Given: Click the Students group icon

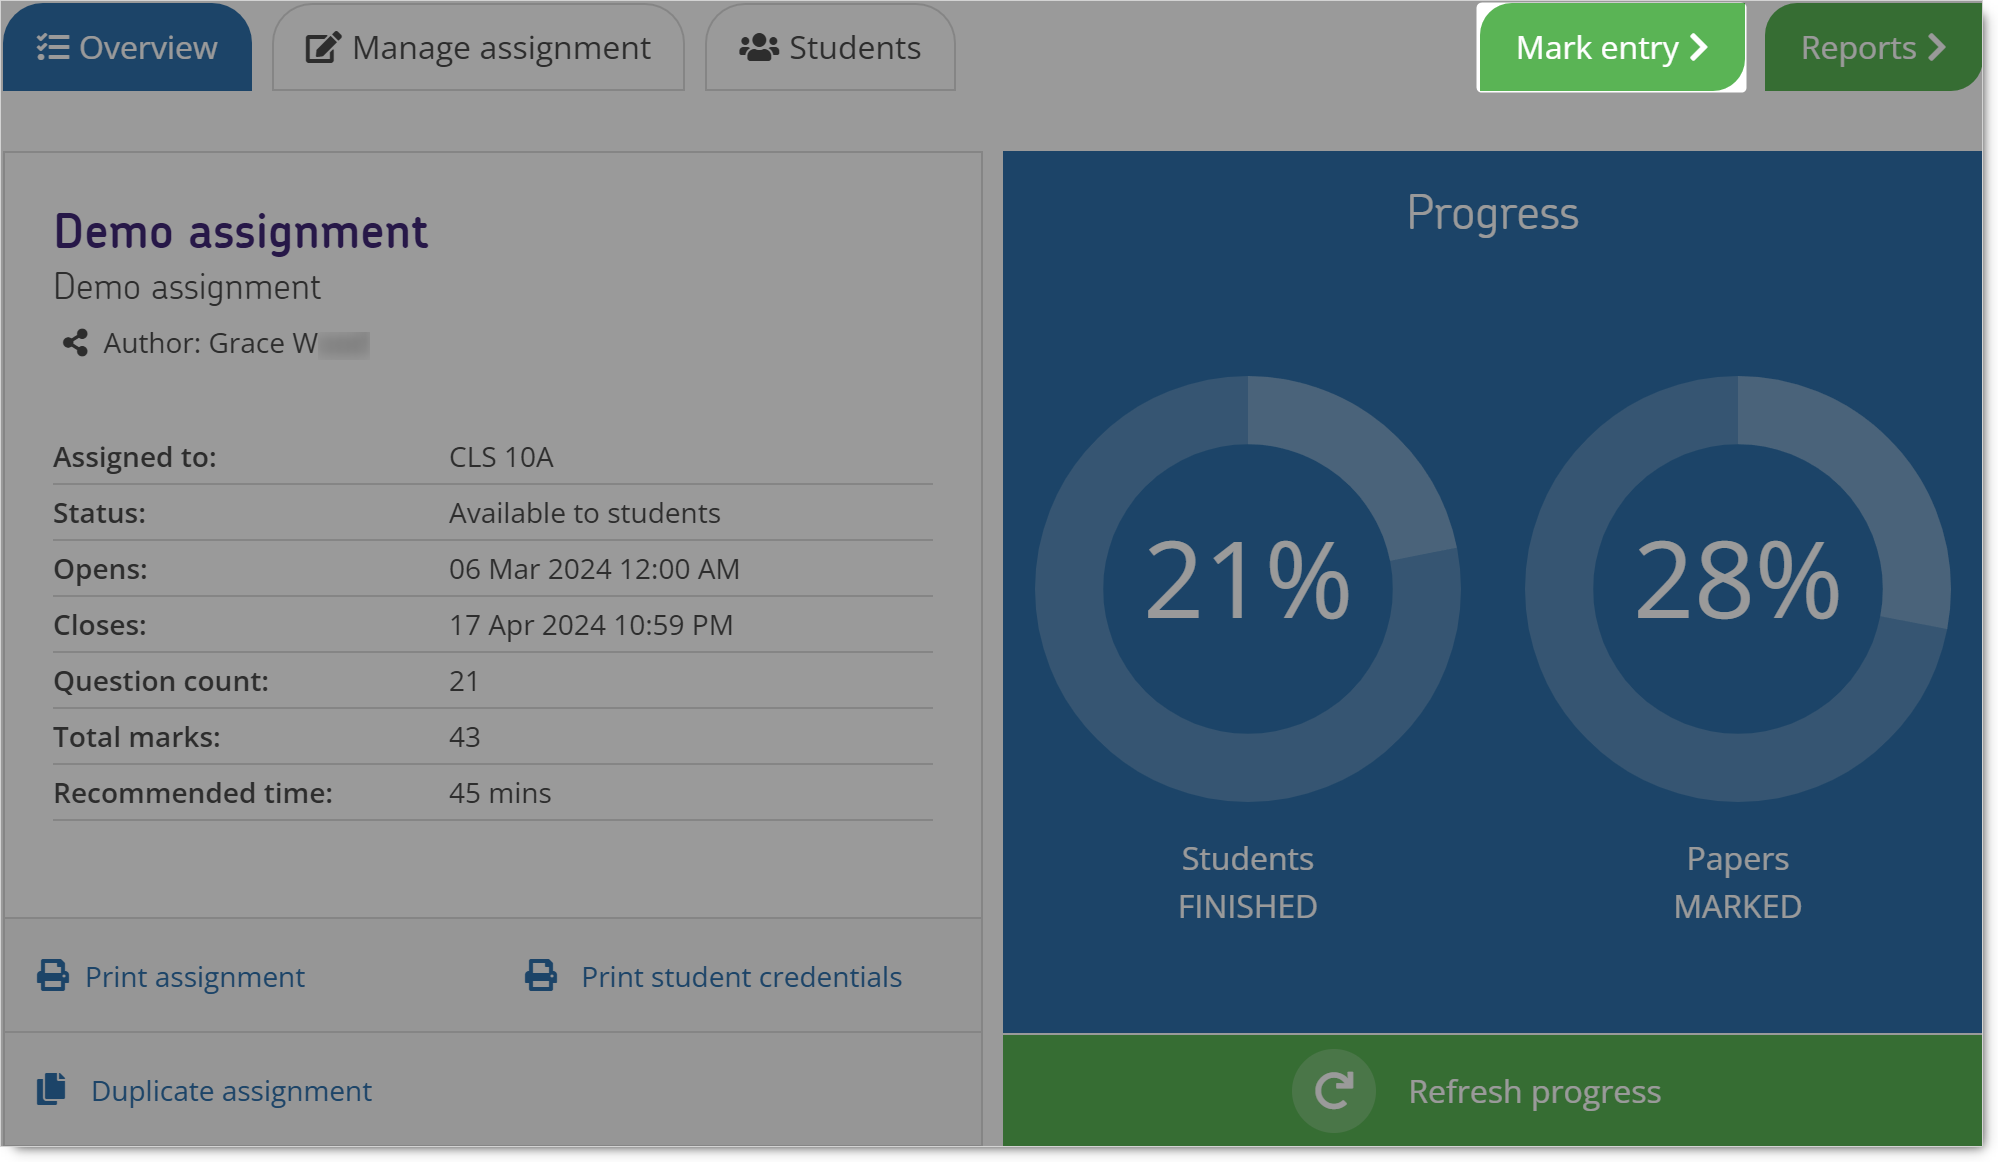Looking at the screenshot, I should click(x=759, y=47).
